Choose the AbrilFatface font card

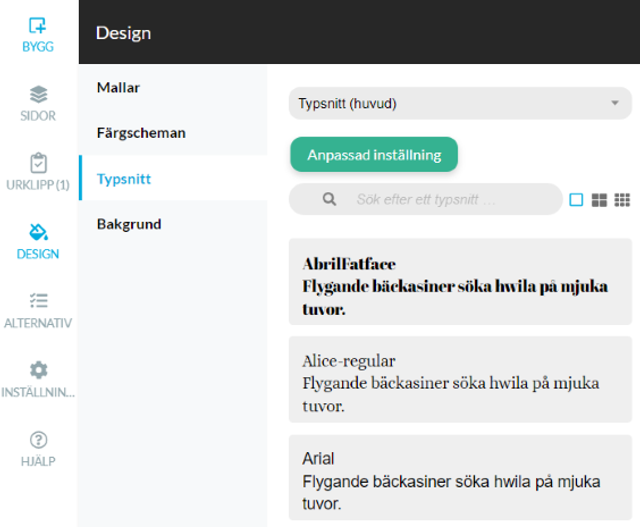(x=460, y=282)
